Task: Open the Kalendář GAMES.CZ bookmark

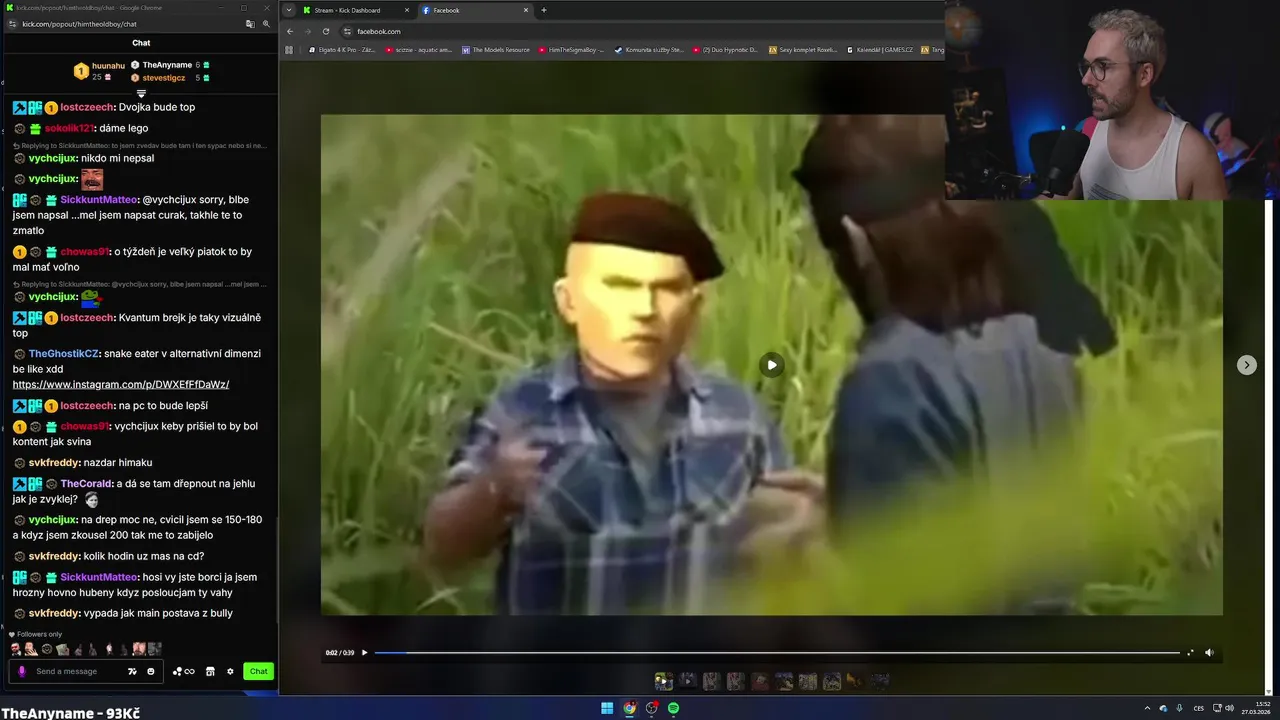Action: (x=880, y=49)
